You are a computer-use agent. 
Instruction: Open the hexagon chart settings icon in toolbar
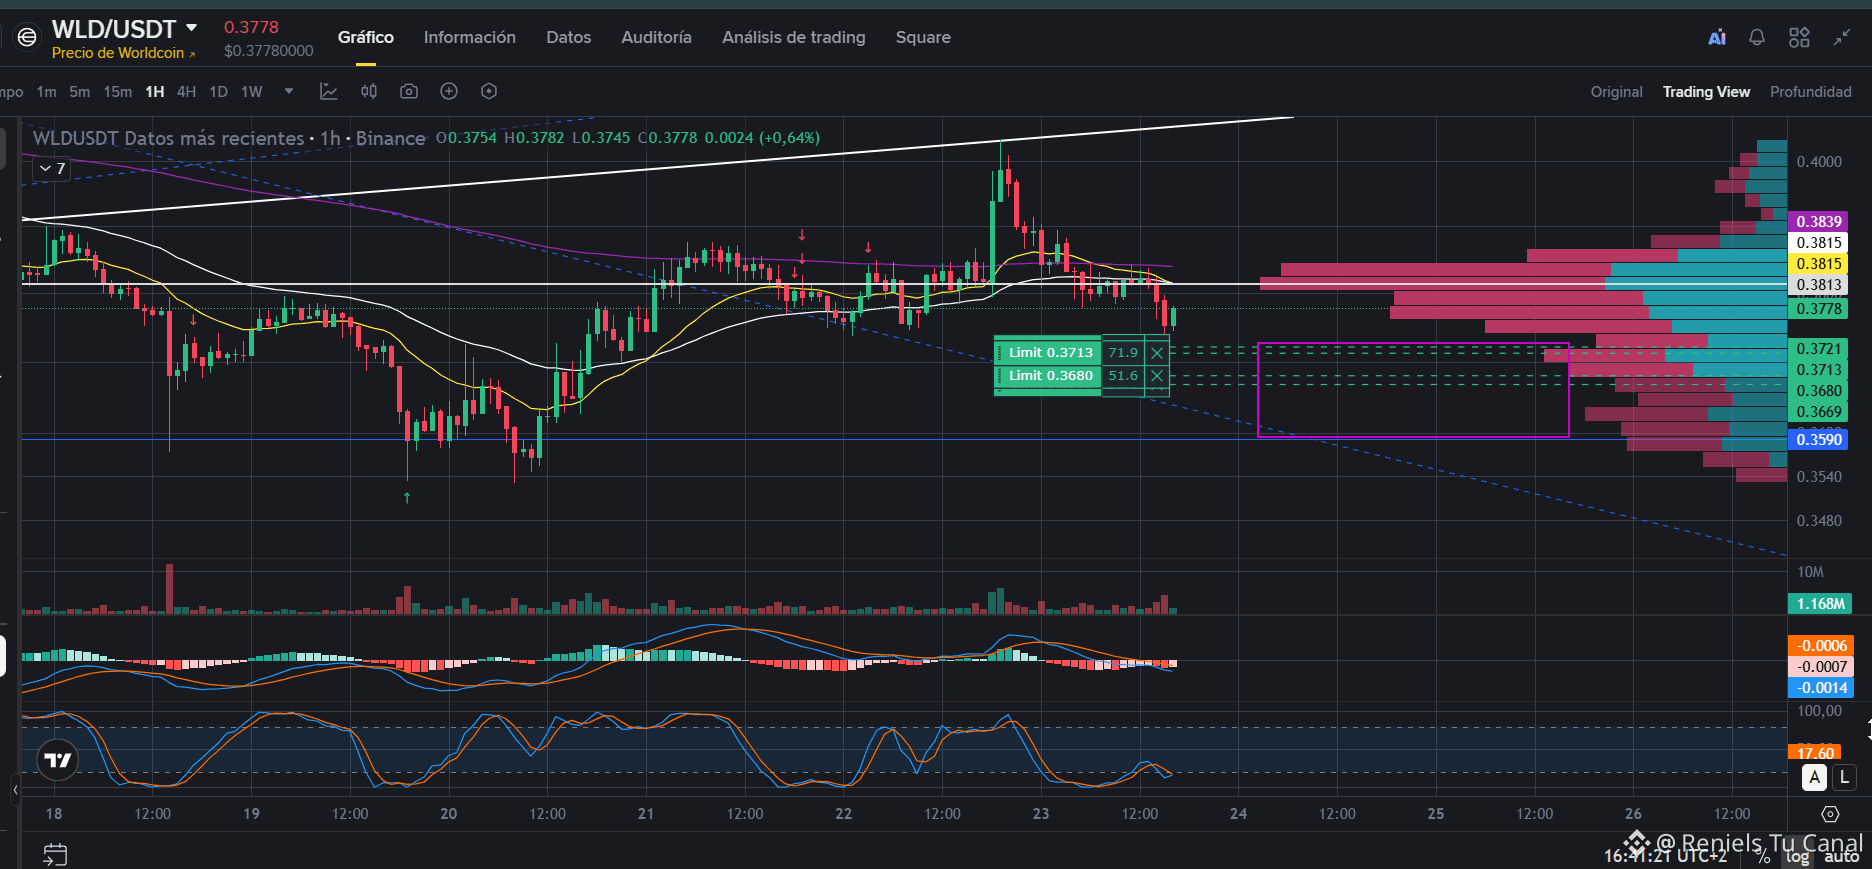[x=489, y=91]
